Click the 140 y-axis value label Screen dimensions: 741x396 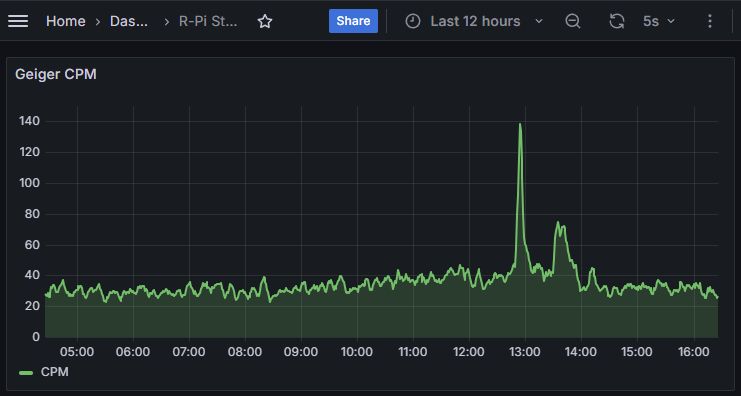29,121
